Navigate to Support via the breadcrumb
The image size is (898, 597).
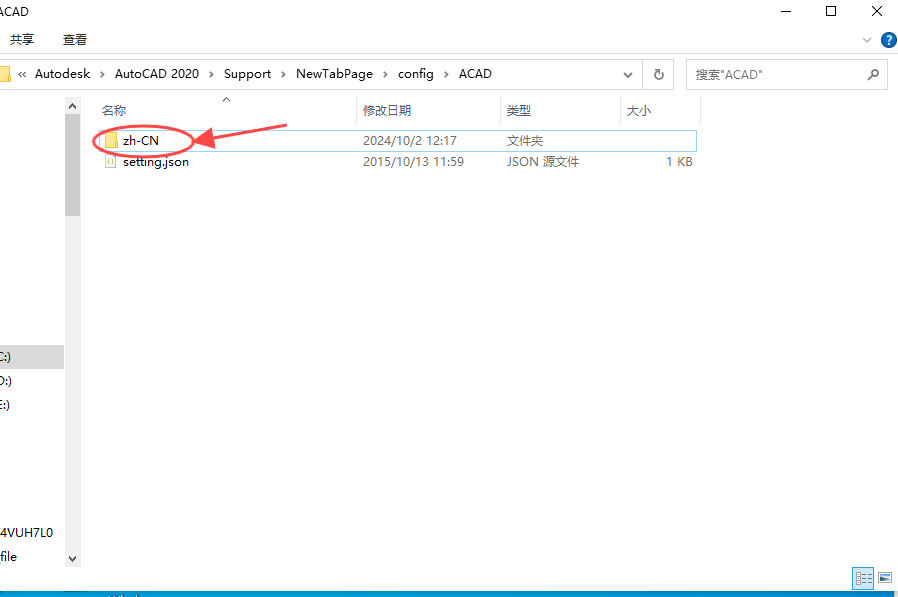point(247,73)
